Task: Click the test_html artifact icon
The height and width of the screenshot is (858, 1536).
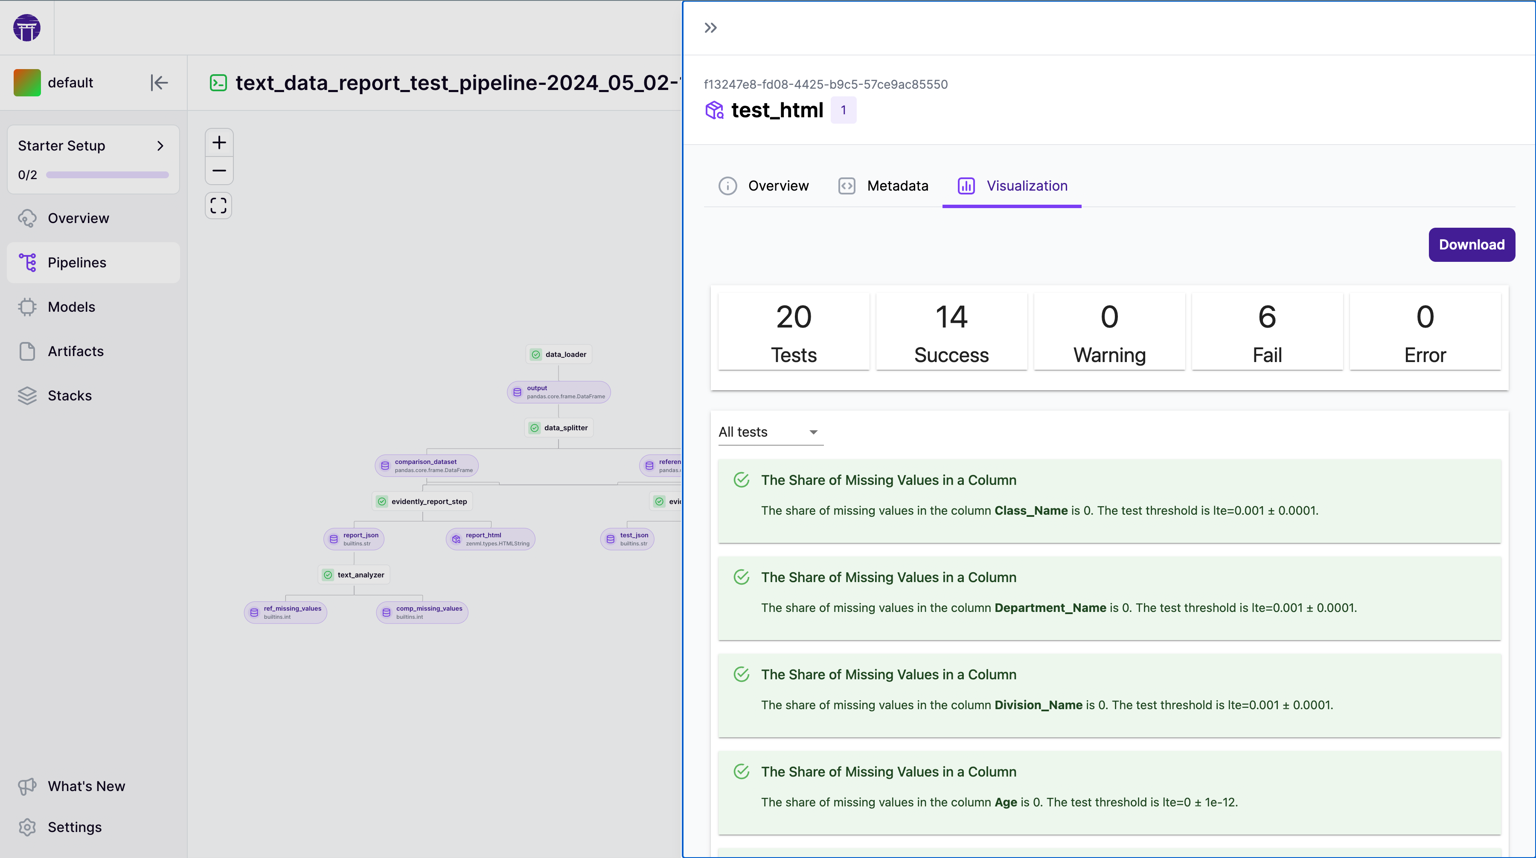Action: tap(714, 110)
